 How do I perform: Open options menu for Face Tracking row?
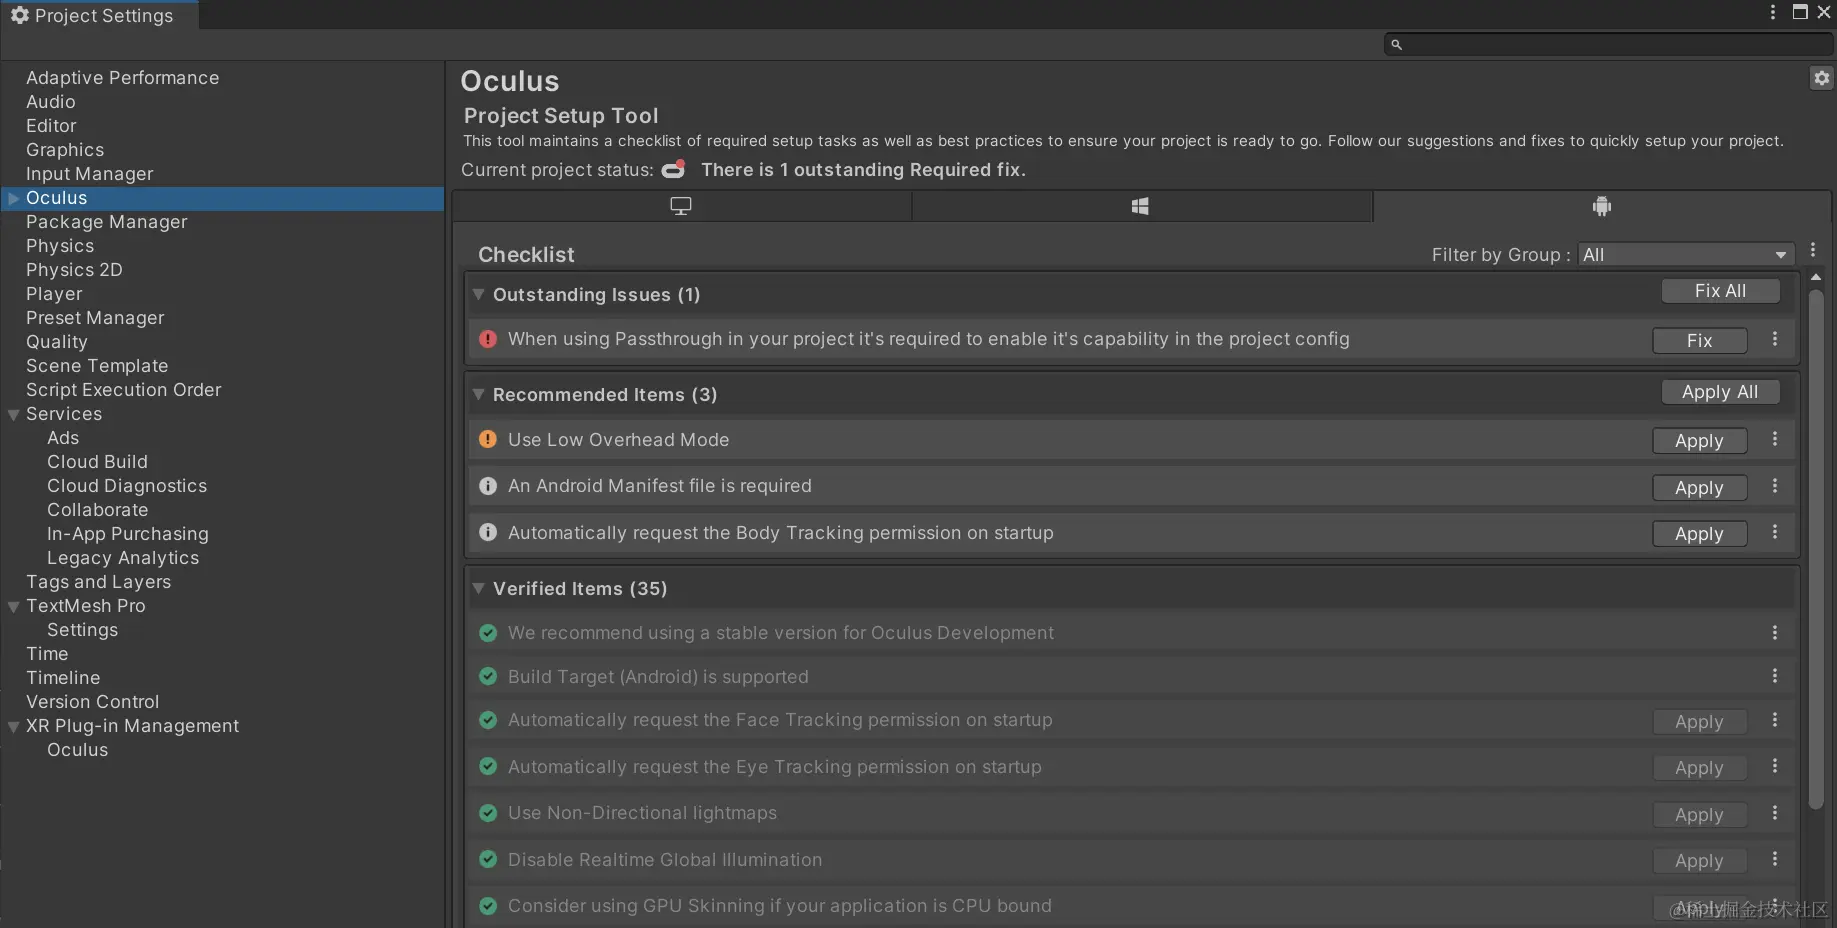(x=1775, y=720)
